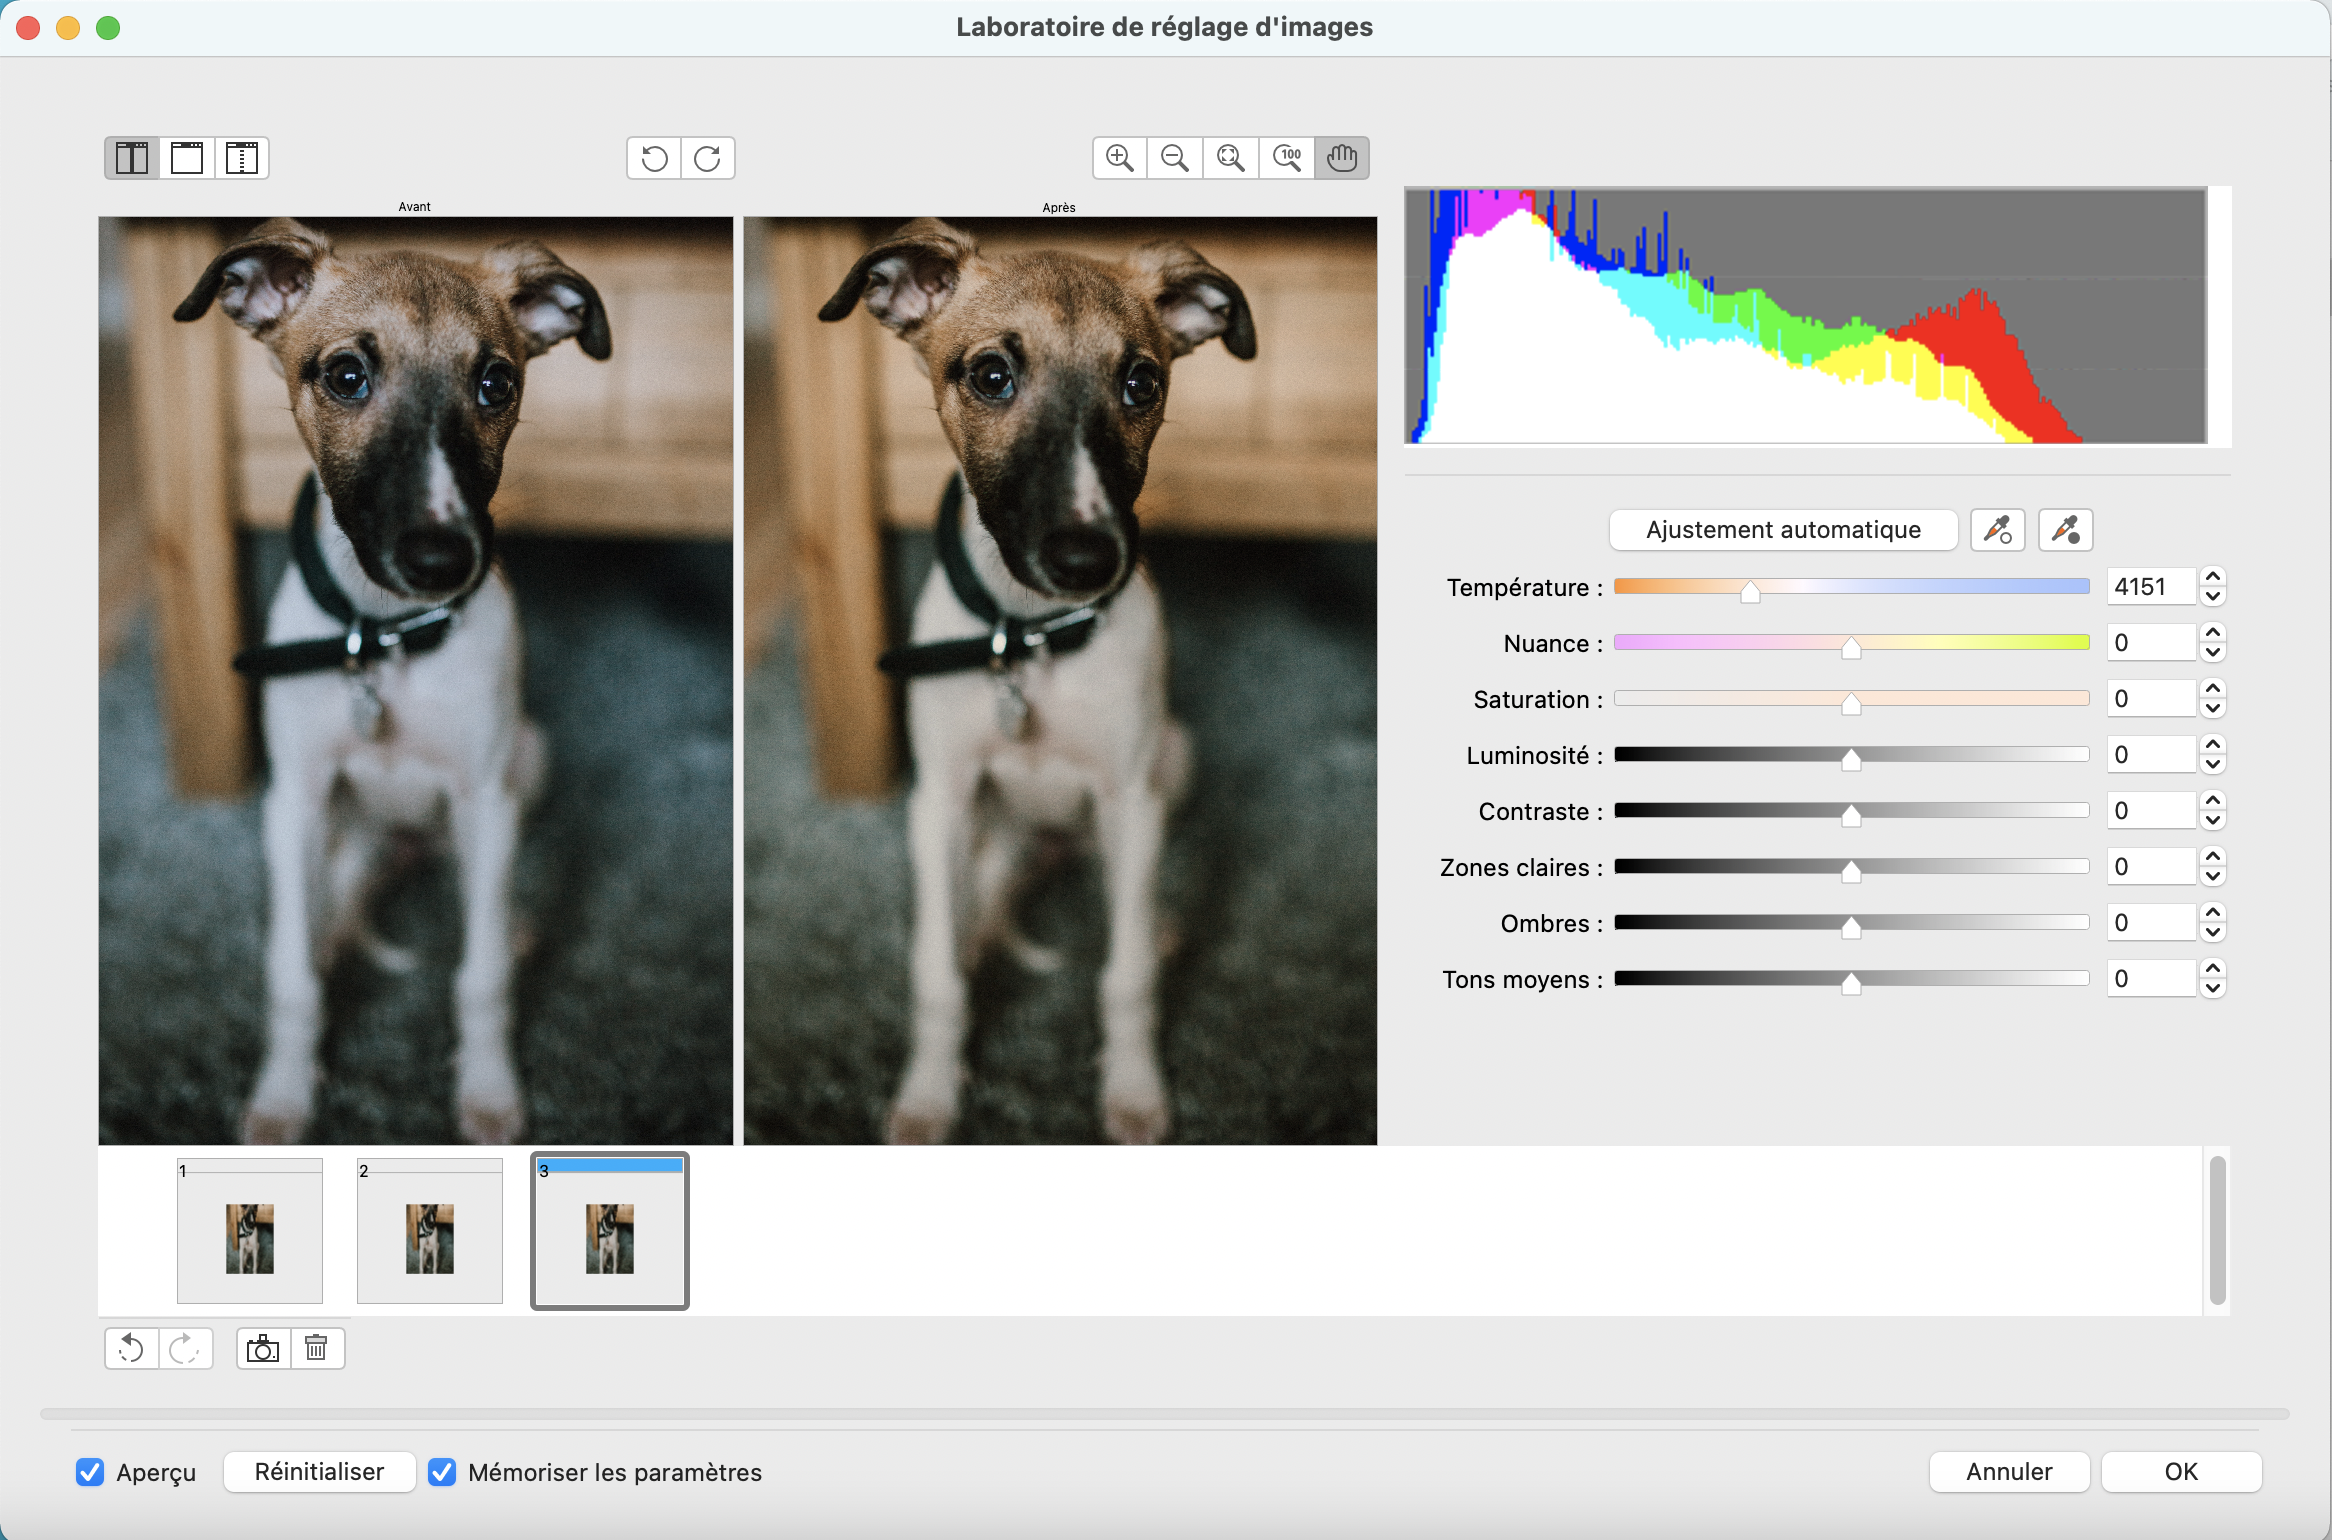This screenshot has width=2332, height=1540.
Task: Select the hand panning tool
Action: pyautogui.click(x=1342, y=158)
